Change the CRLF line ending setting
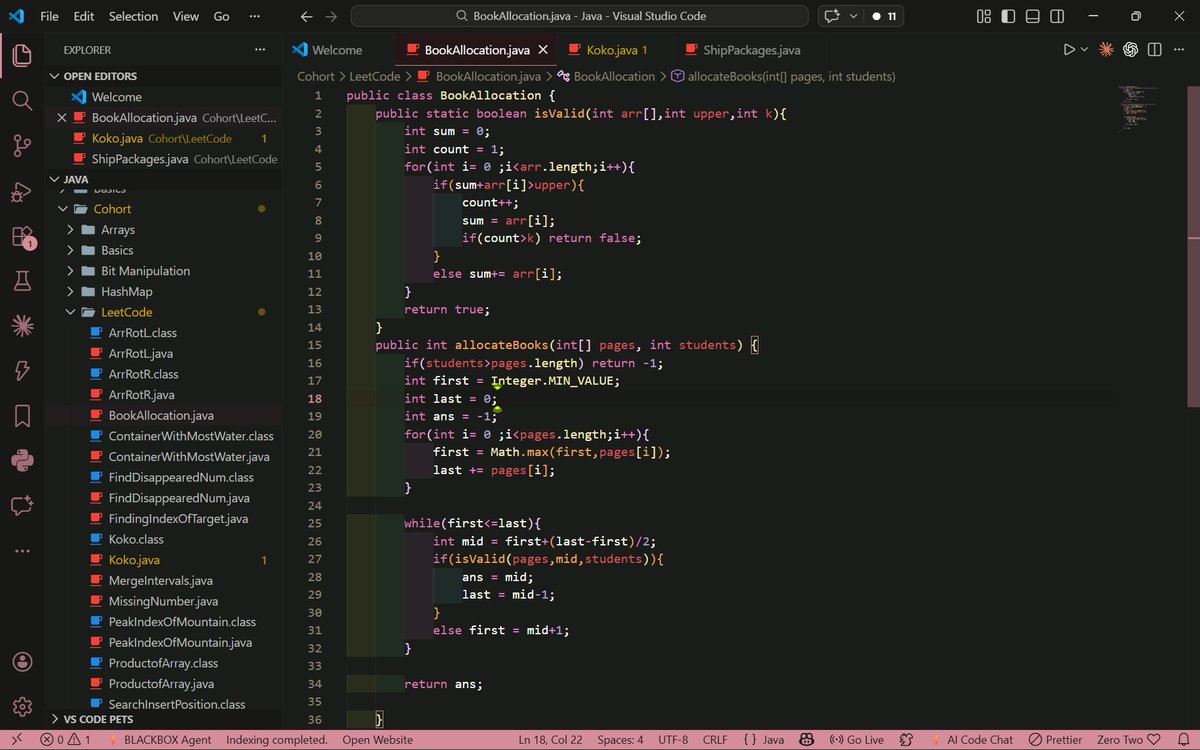 (715, 740)
